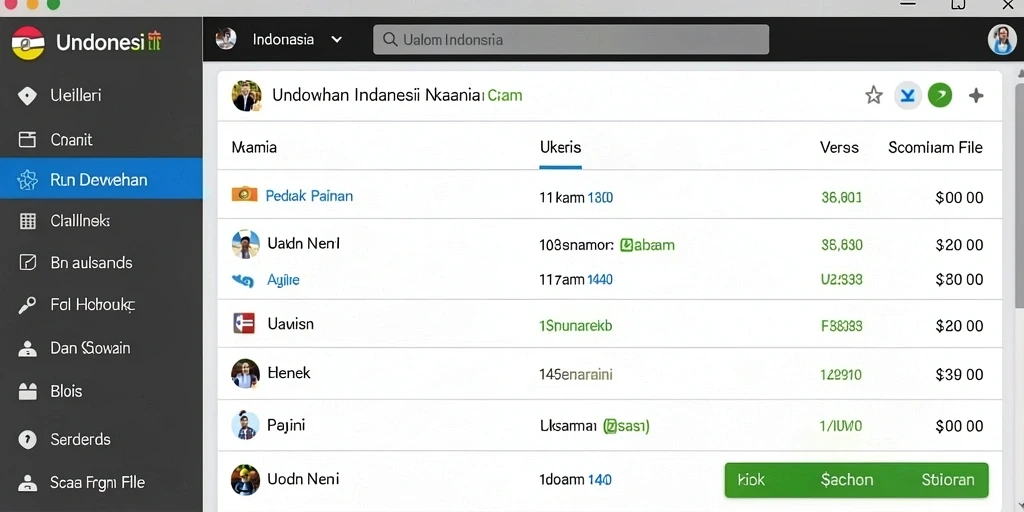
Task: Open the Ayilre link in list
Action: [283, 280]
